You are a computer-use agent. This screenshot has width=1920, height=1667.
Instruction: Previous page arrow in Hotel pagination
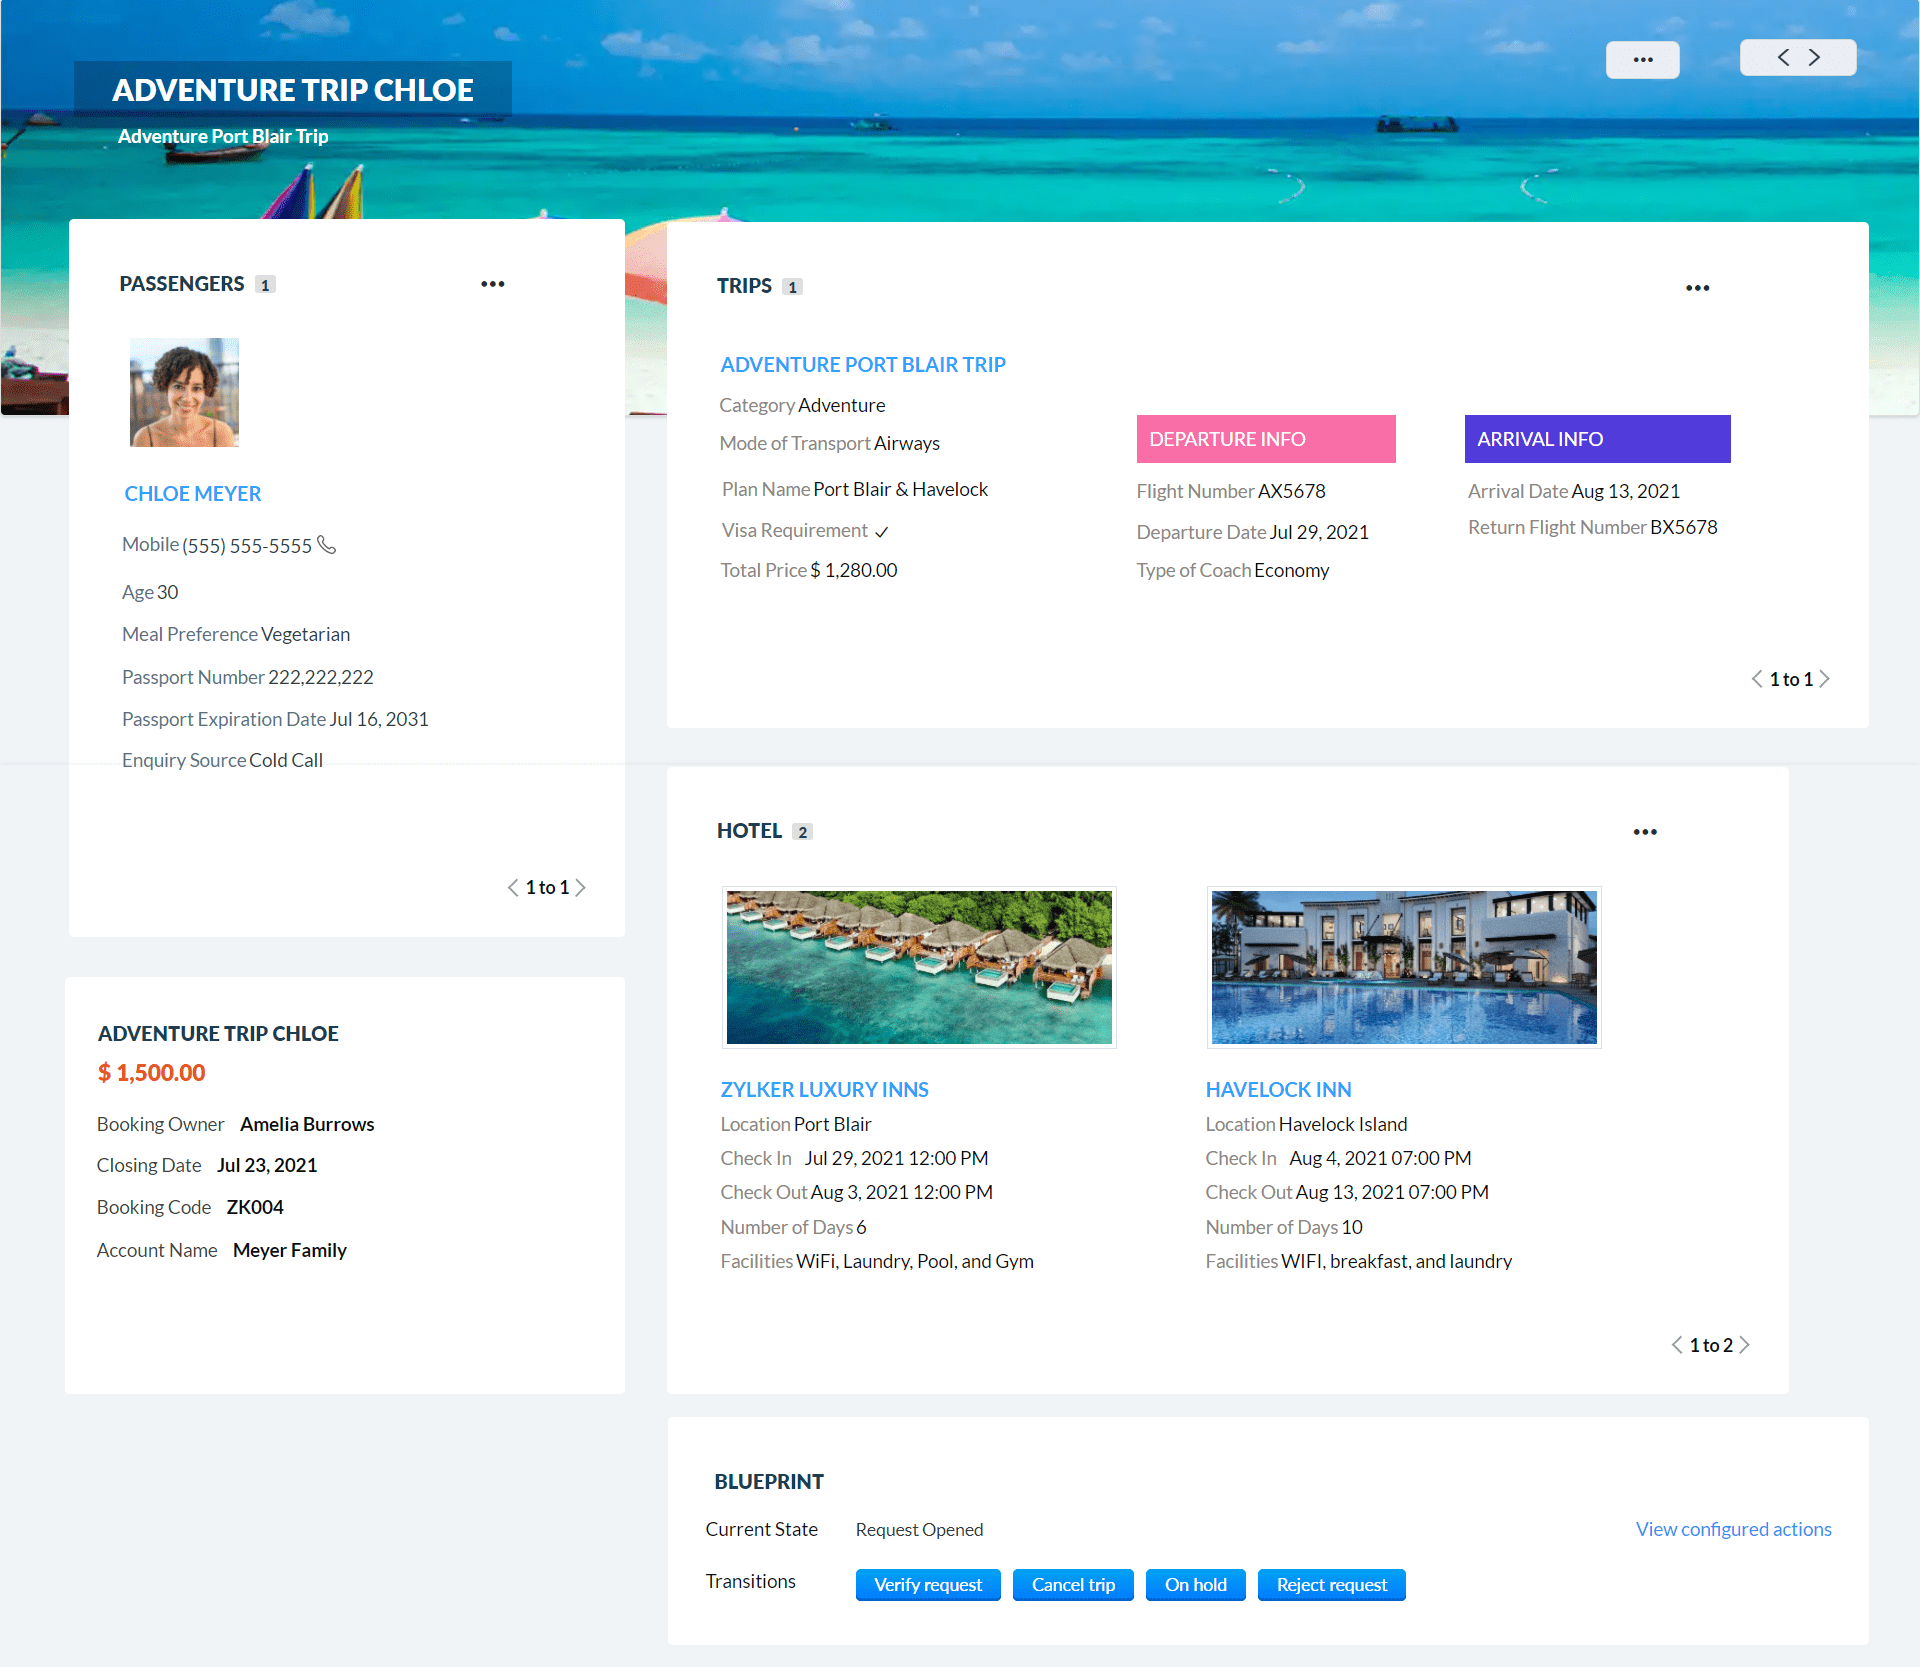[x=1676, y=1345]
